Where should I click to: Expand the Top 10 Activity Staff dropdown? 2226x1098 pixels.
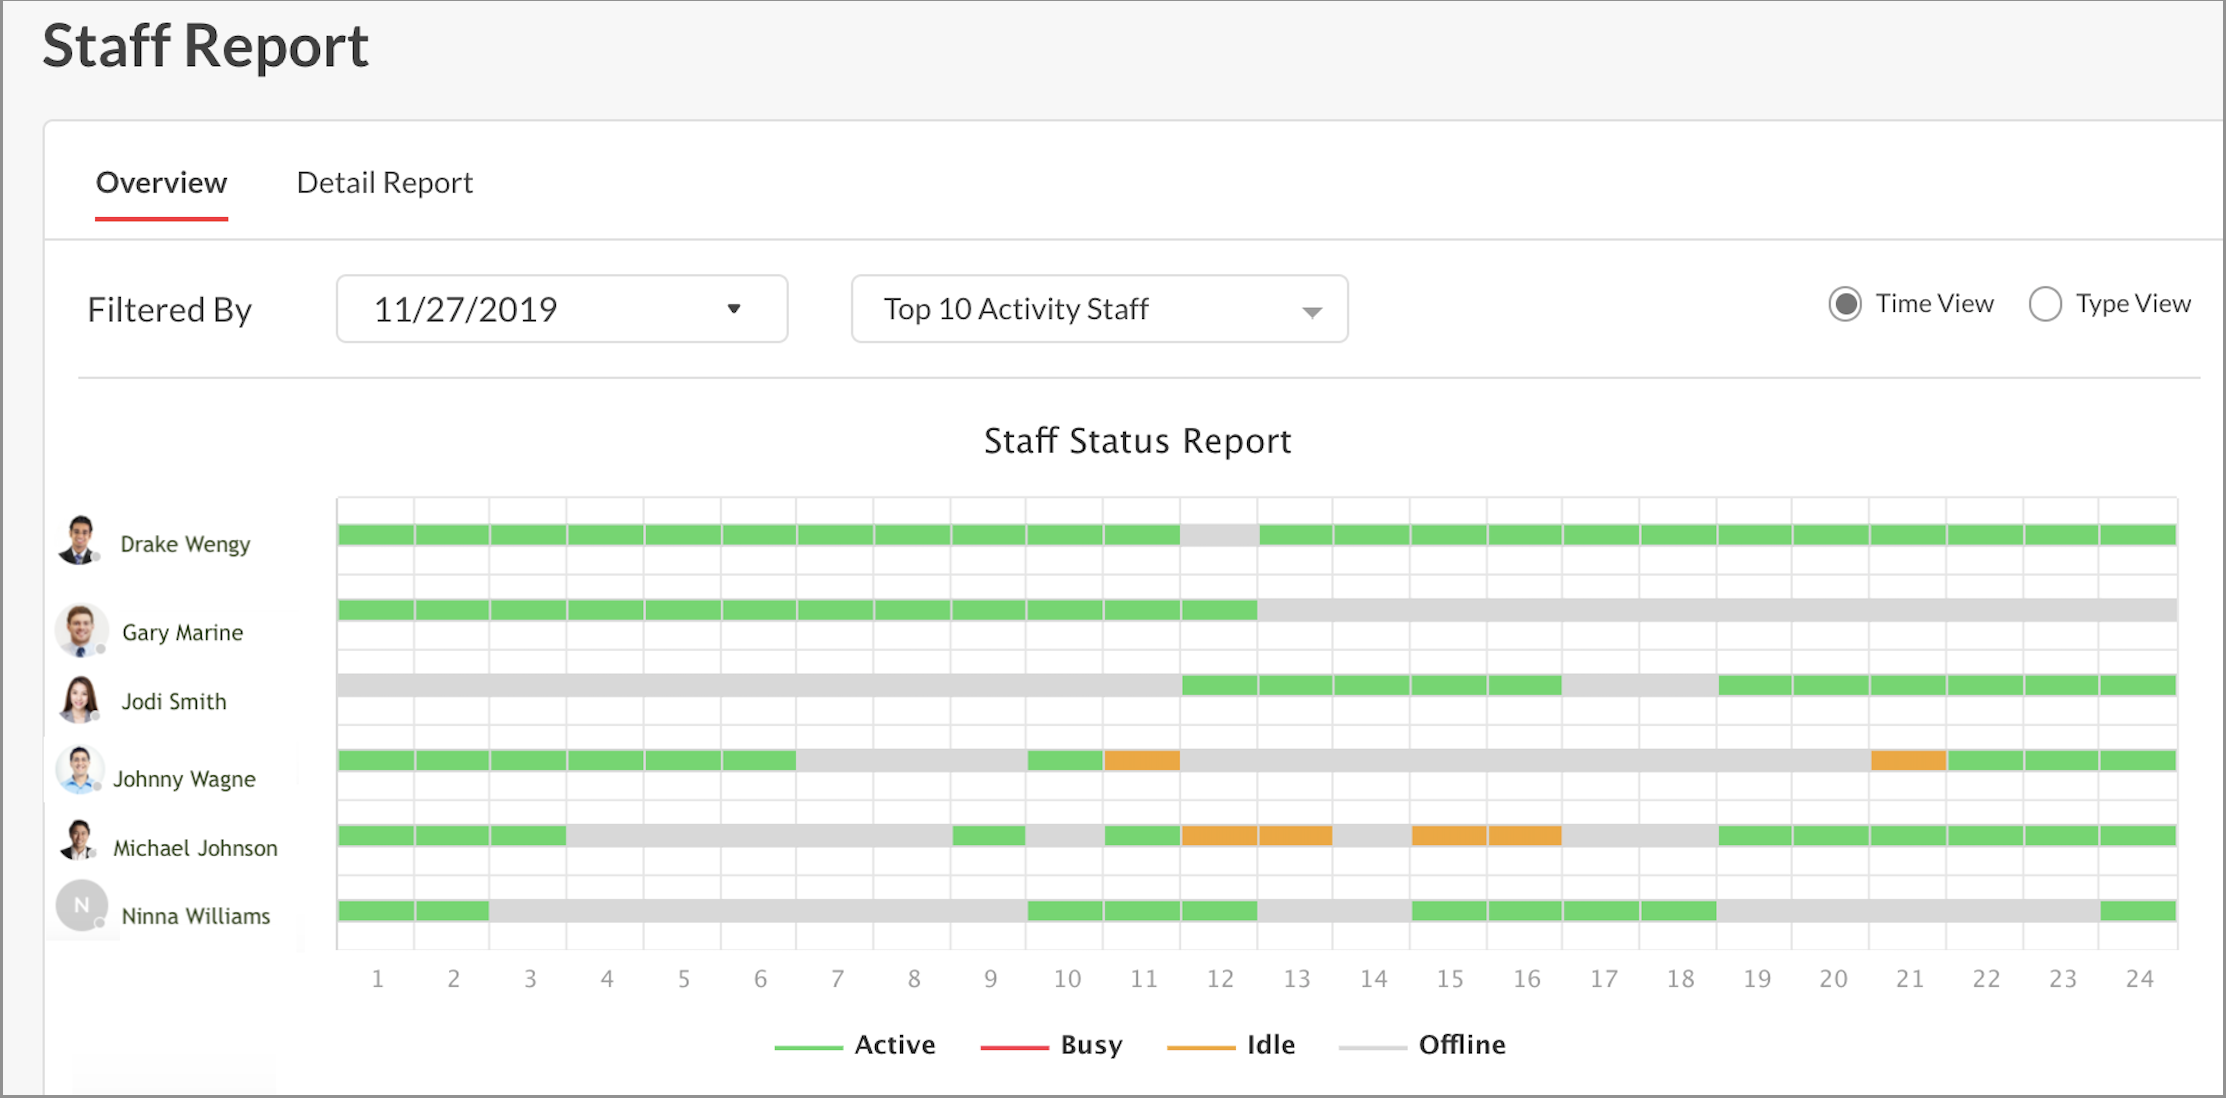click(1099, 309)
